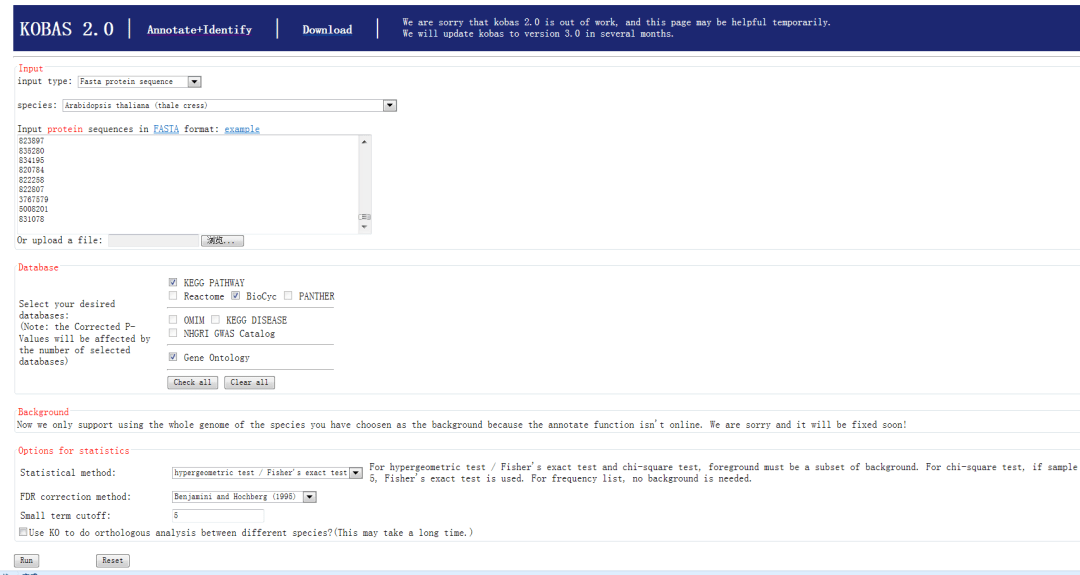This screenshot has width=1080, height=575.
Task: Click inside the protein sequences text area
Action: (x=187, y=183)
